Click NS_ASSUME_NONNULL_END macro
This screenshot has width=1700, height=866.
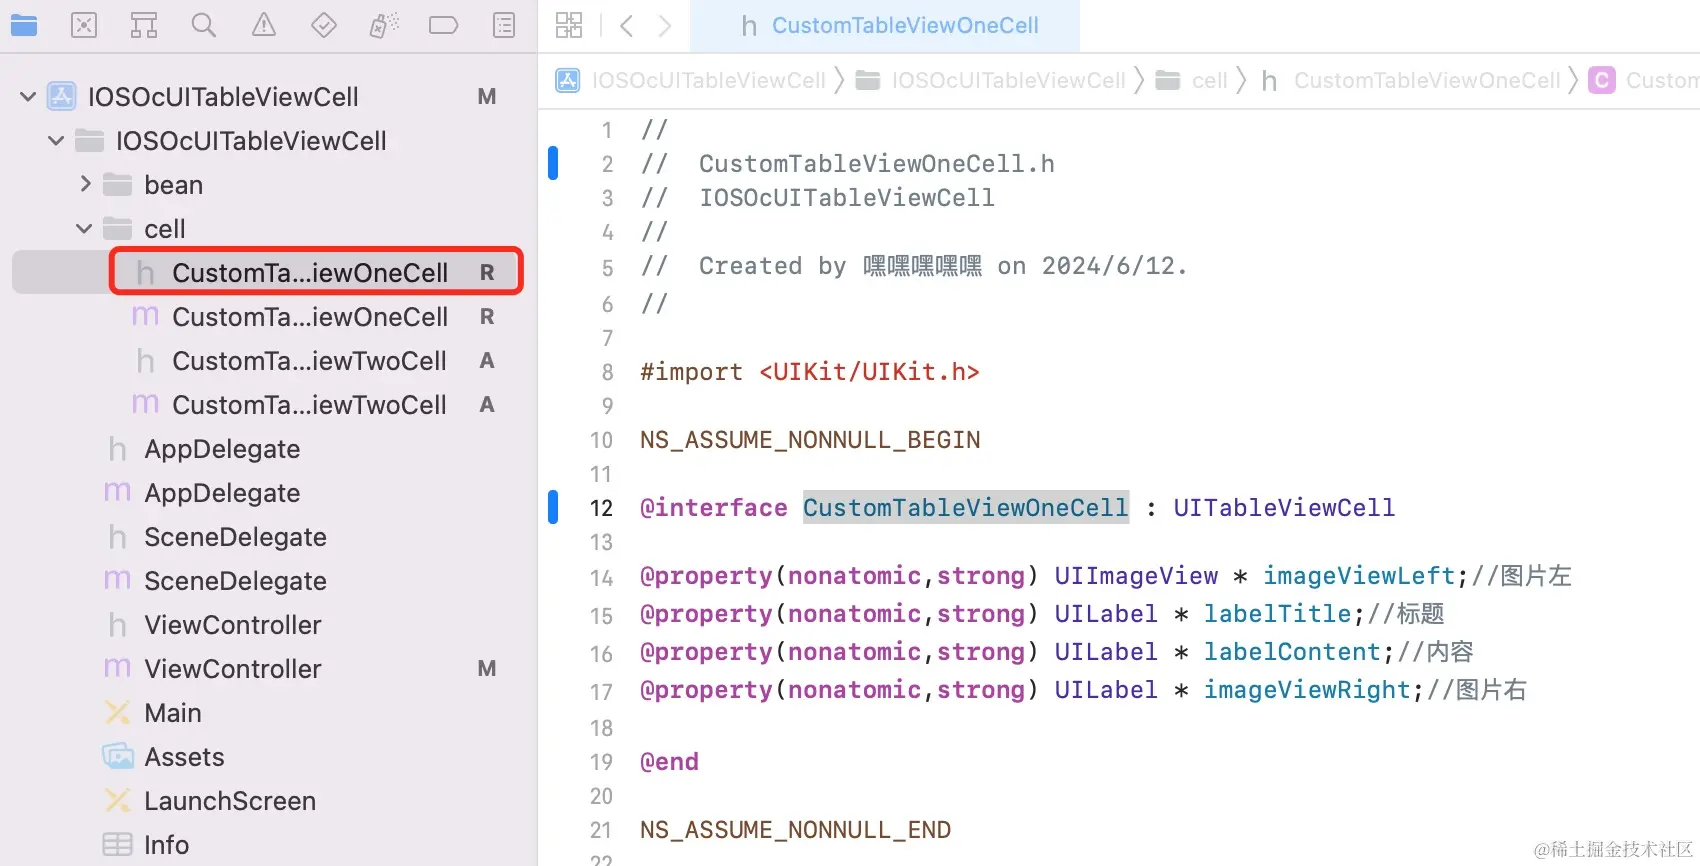pyautogui.click(x=796, y=830)
